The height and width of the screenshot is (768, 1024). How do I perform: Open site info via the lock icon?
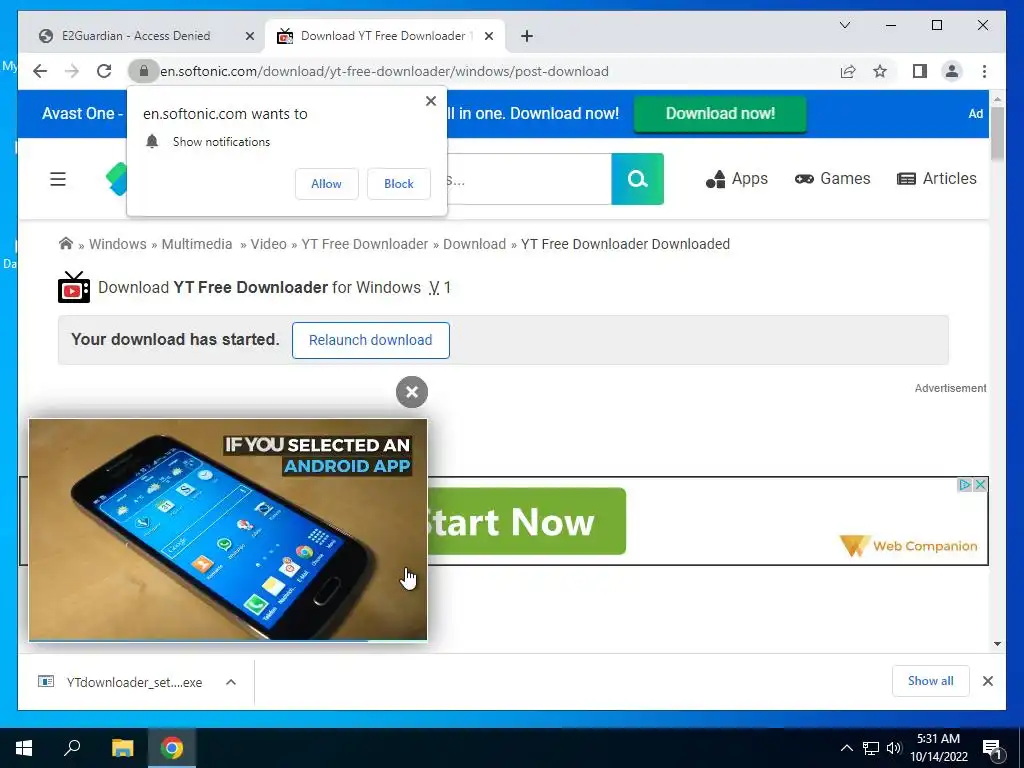pos(144,71)
